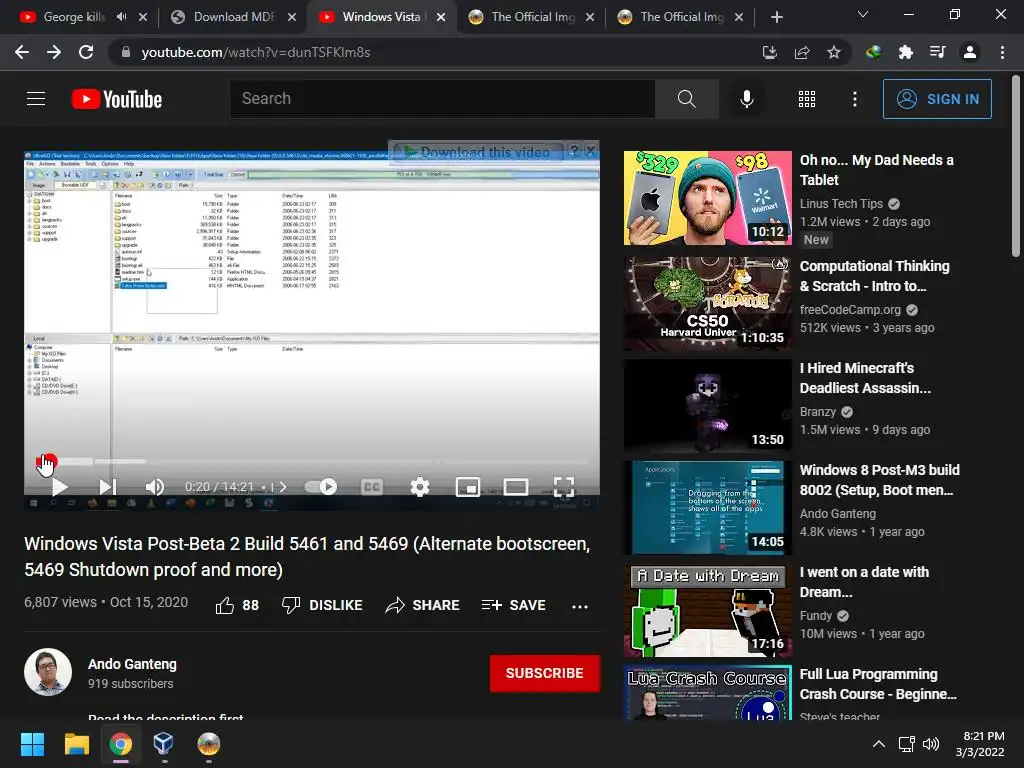Image resolution: width=1024 pixels, height=768 pixels.
Task: Open YouTube settings three-dot menu
Action: (x=854, y=99)
